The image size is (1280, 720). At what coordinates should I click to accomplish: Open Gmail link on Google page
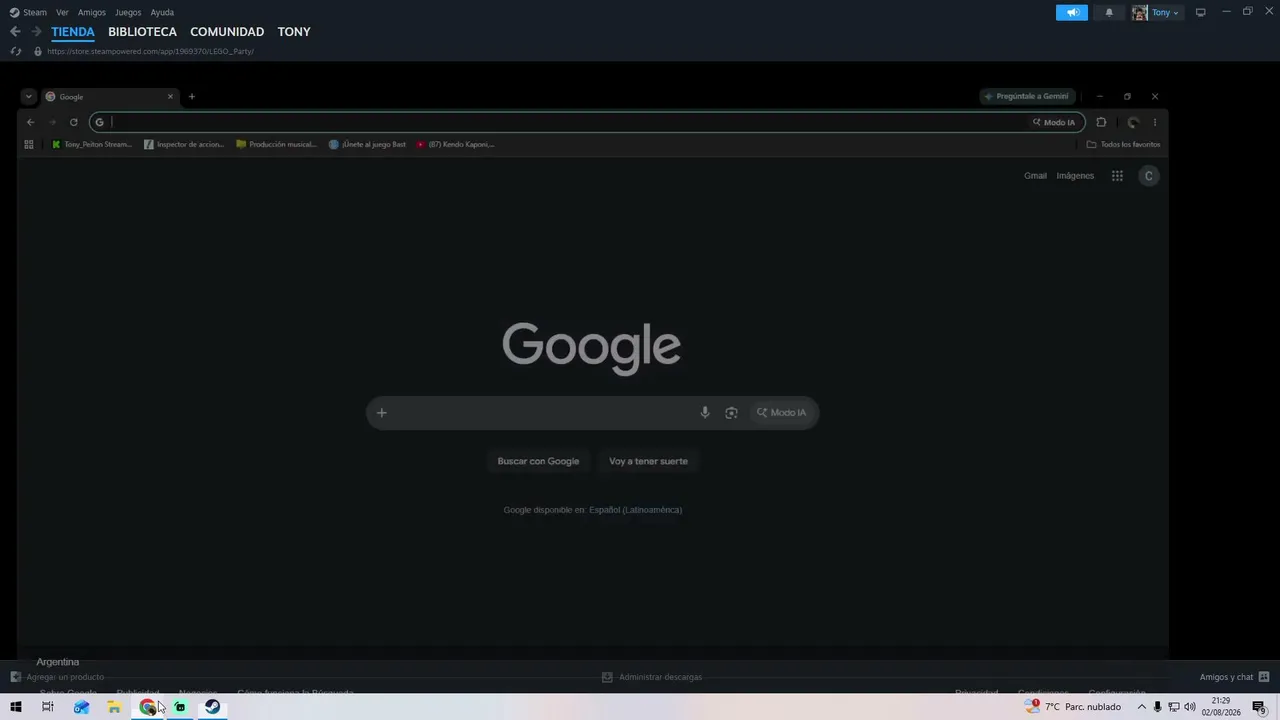(x=1035, y=176)
